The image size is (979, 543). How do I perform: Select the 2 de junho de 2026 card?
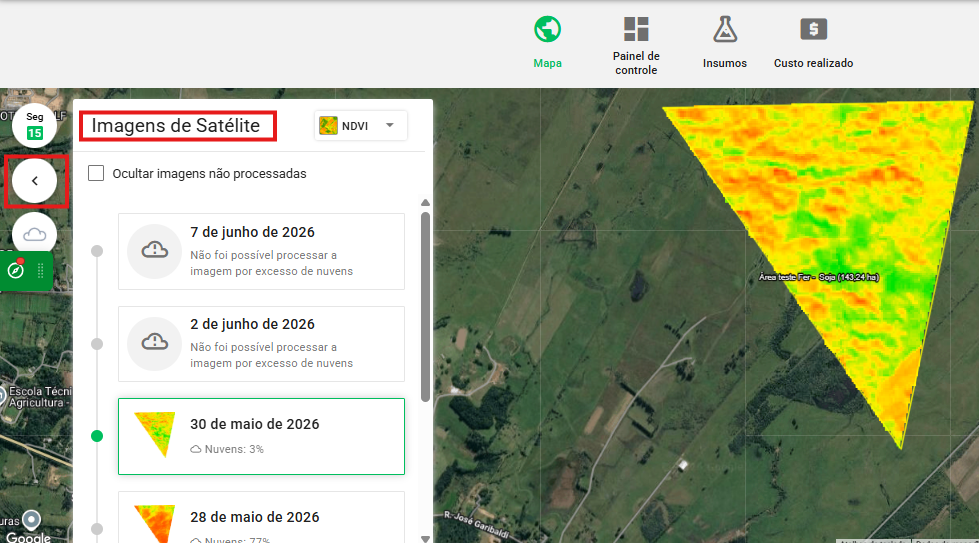(261, 344)
